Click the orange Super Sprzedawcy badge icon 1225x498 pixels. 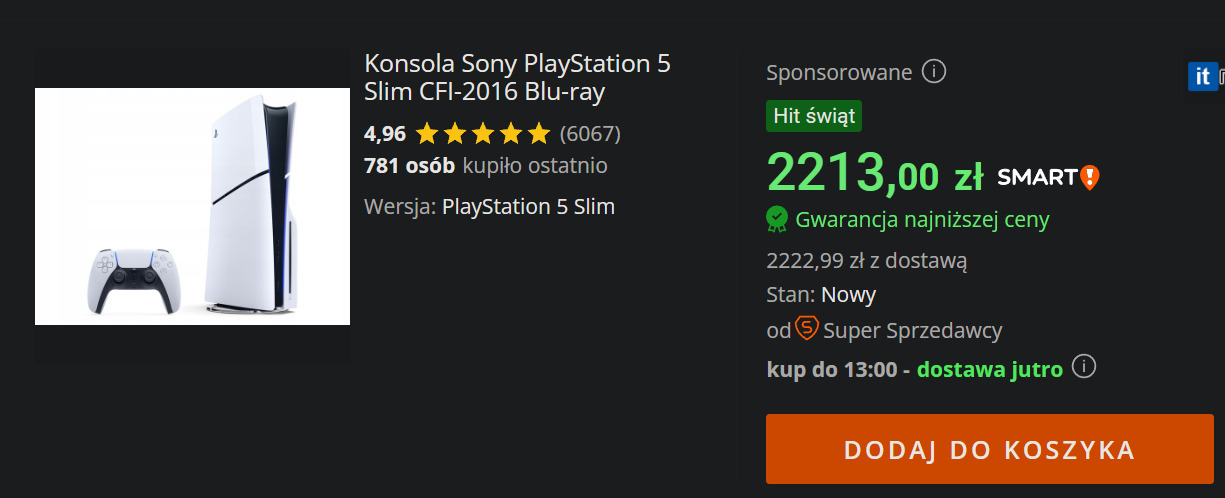tap(807, 328)
